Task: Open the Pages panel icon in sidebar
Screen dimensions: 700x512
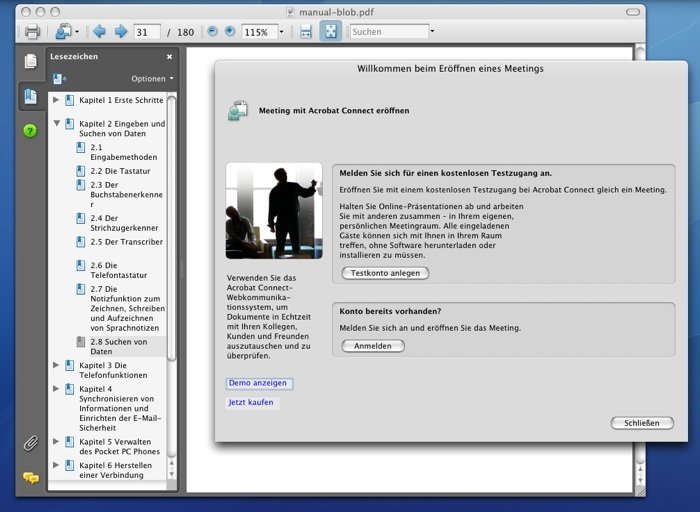Action: point(30,61)
